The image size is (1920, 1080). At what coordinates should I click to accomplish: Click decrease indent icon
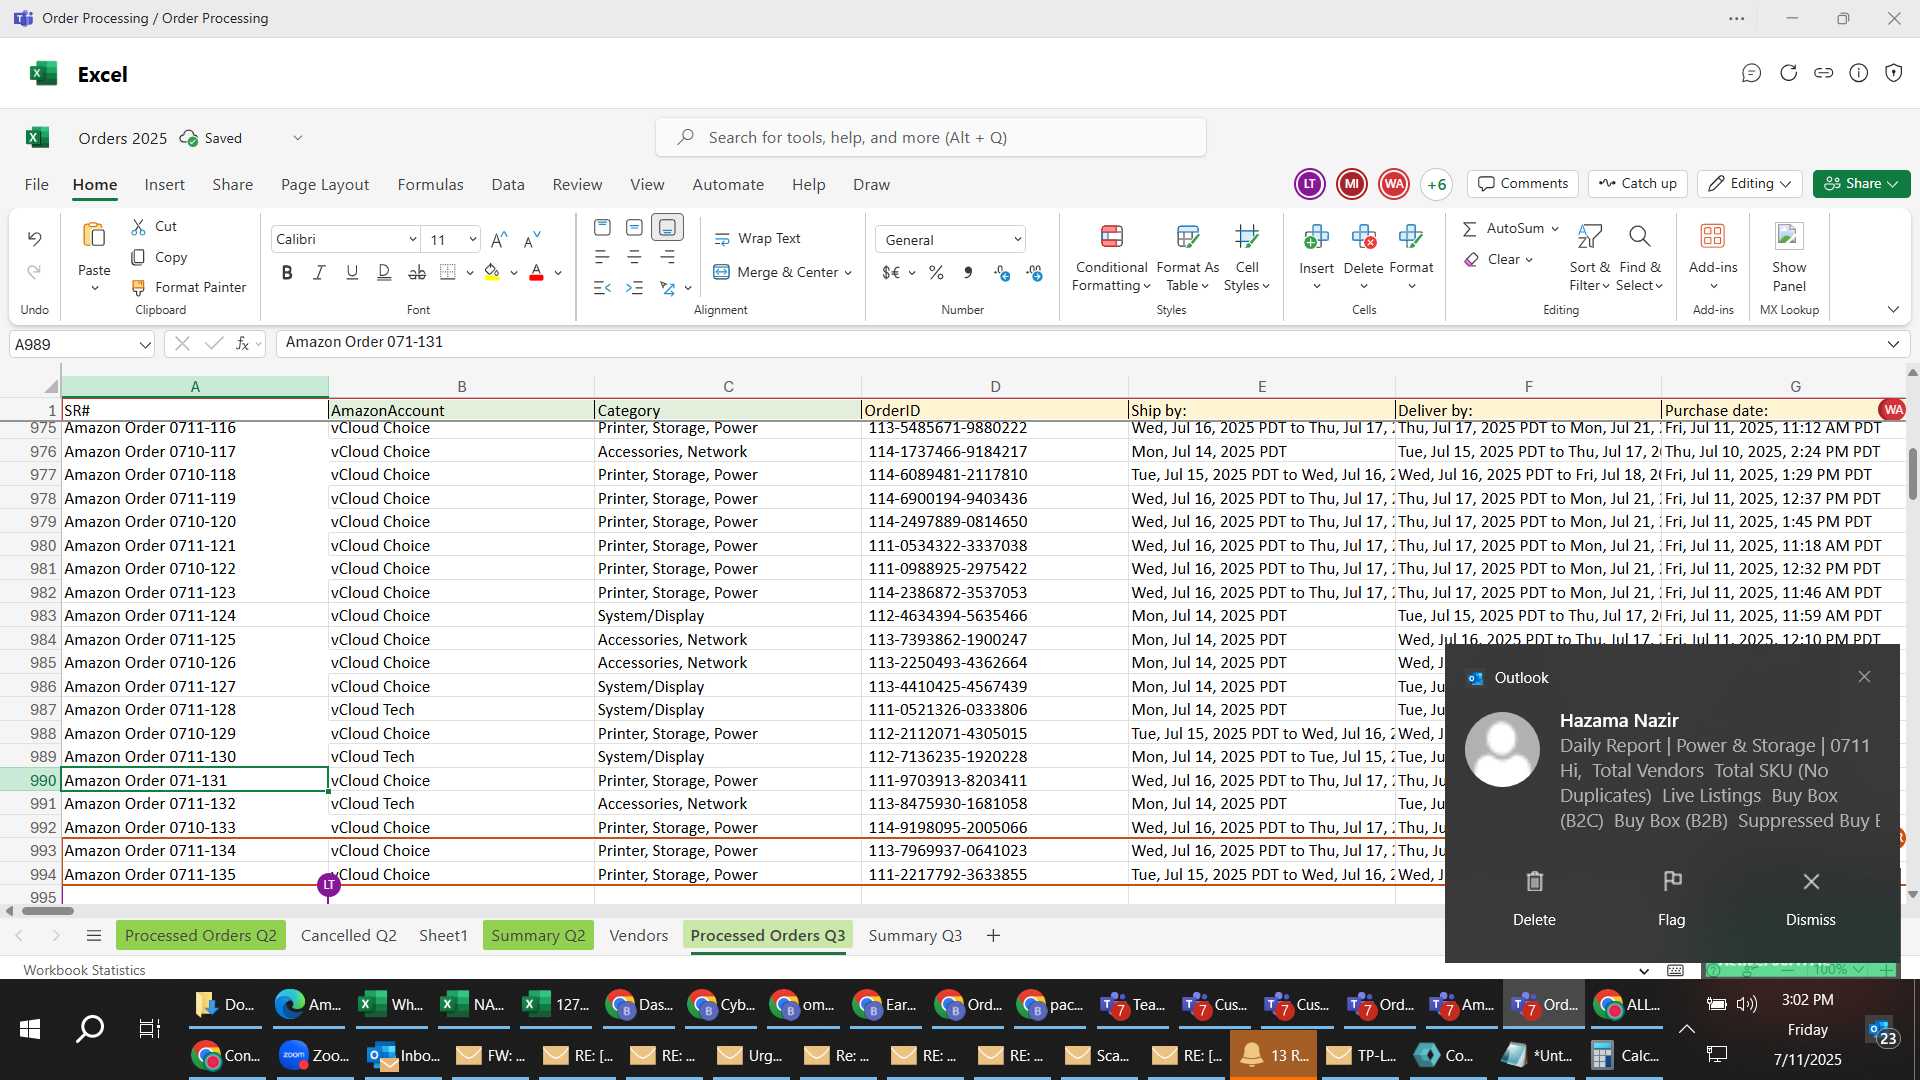point(602,288)
